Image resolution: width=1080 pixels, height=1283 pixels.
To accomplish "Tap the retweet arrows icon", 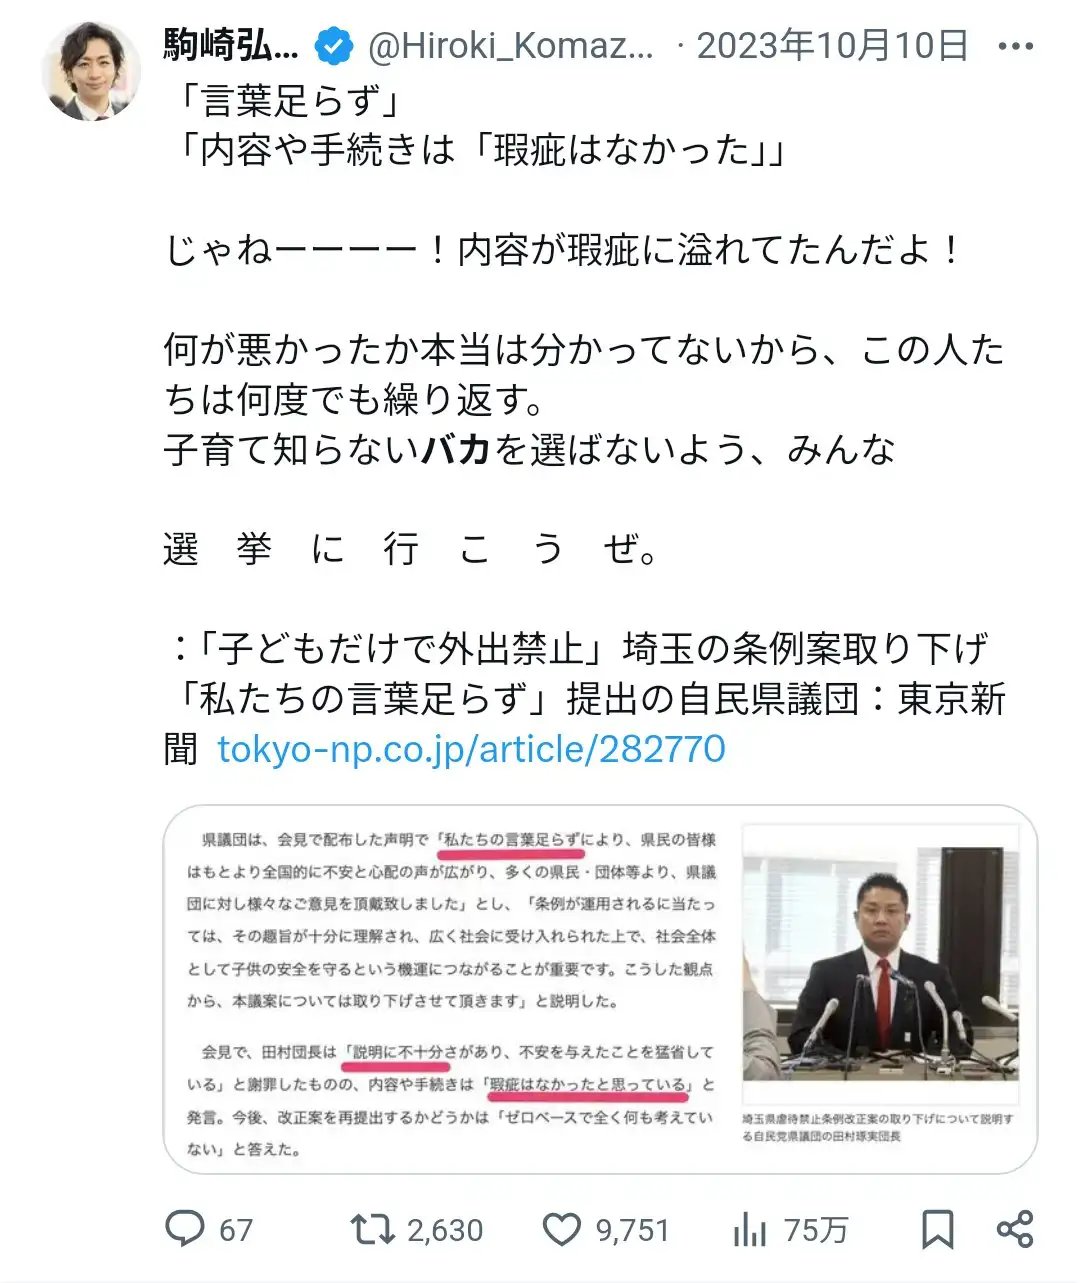I will pyautogui.click(x=372, y=1229).
